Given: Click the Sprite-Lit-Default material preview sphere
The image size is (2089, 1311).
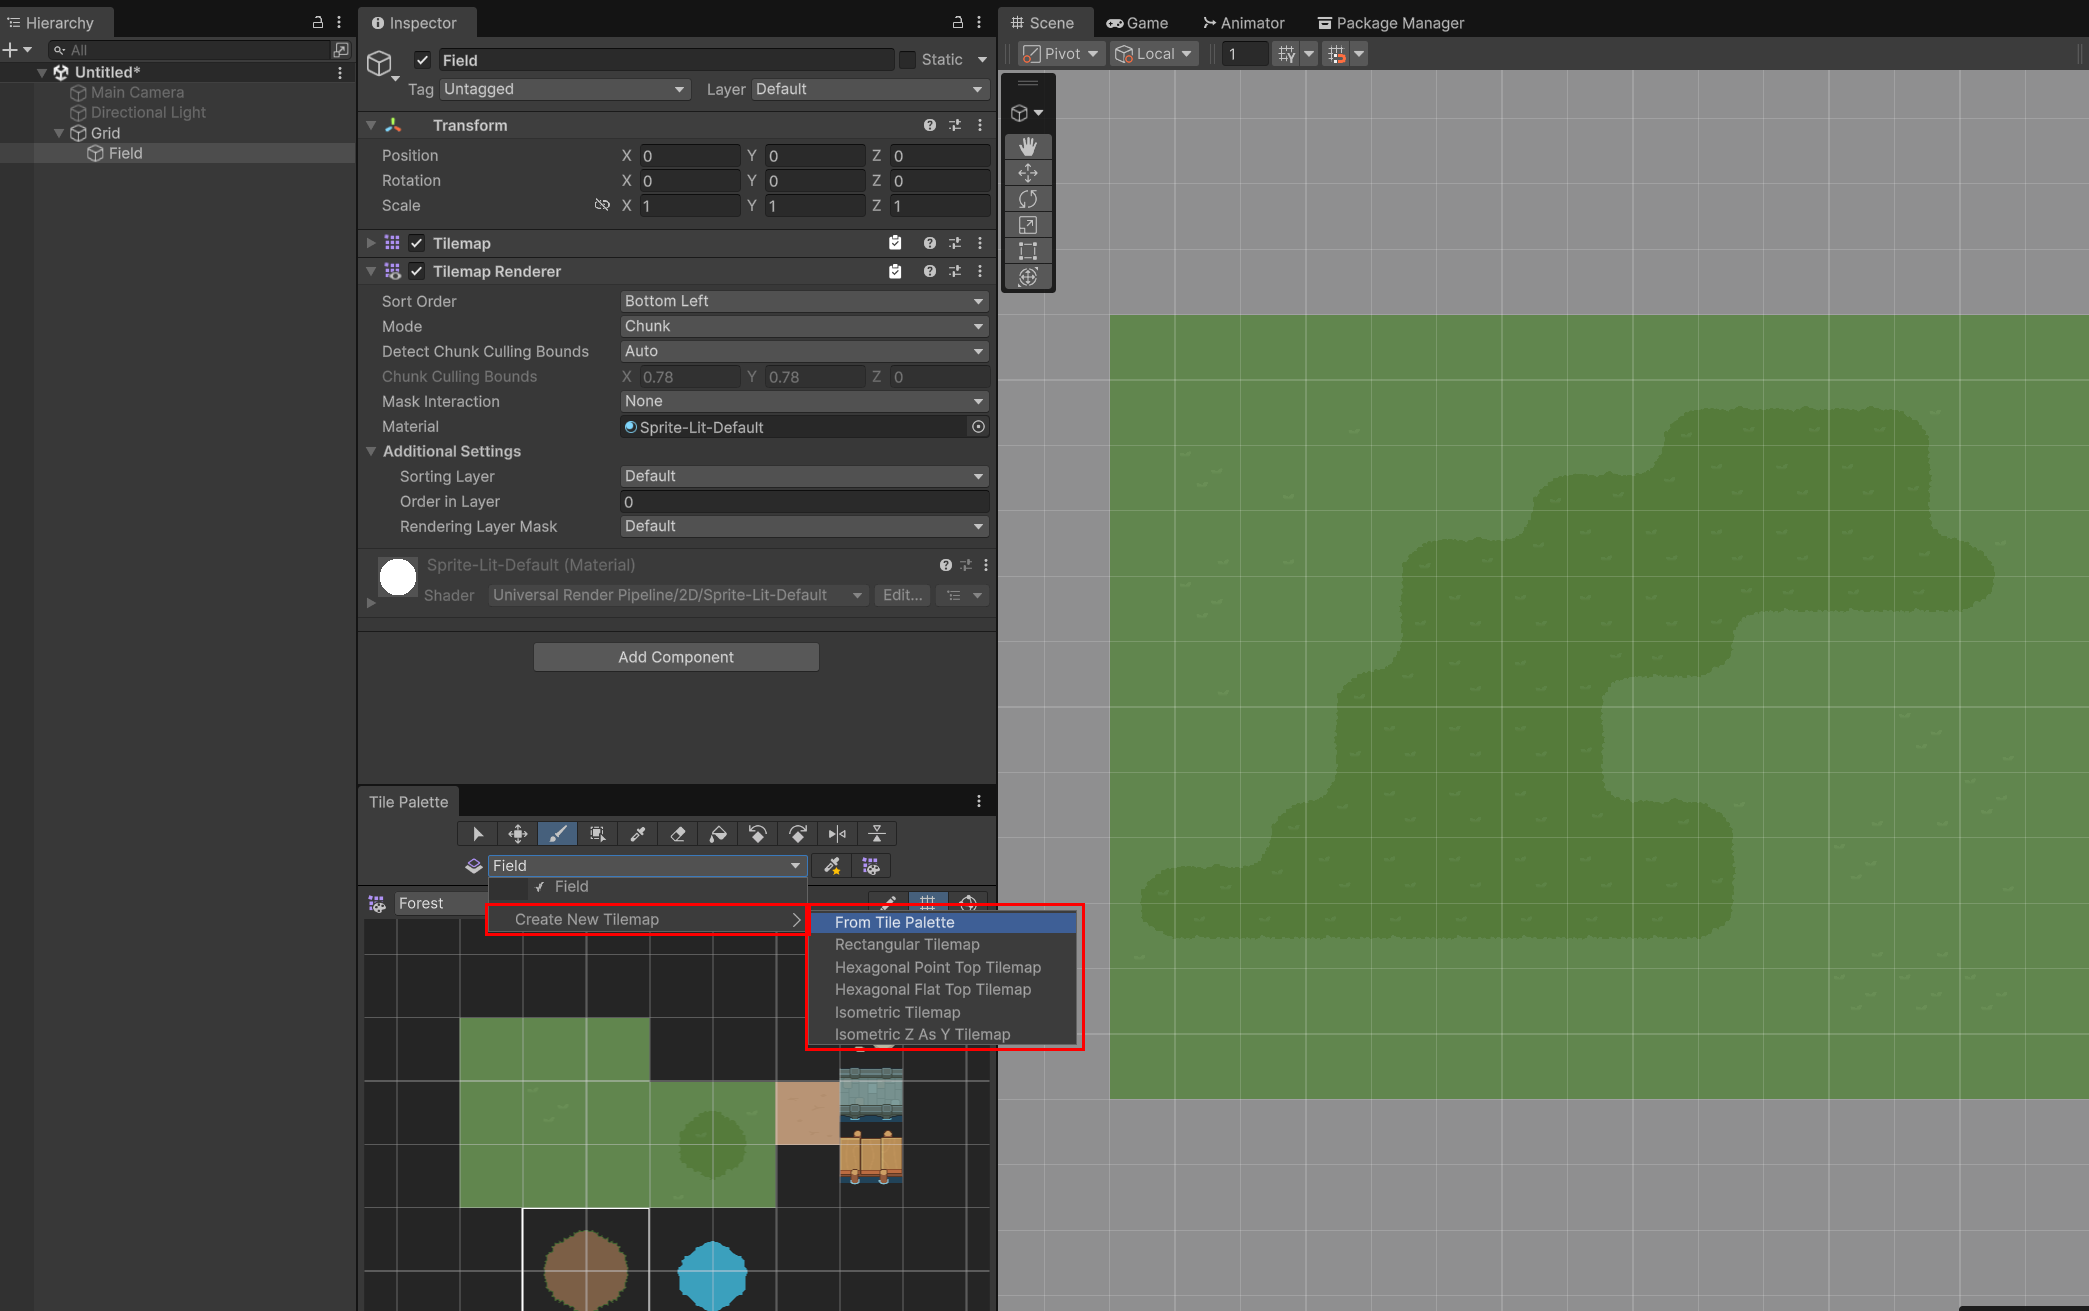Looking at the screenshot, I should (x=398, y=577).
